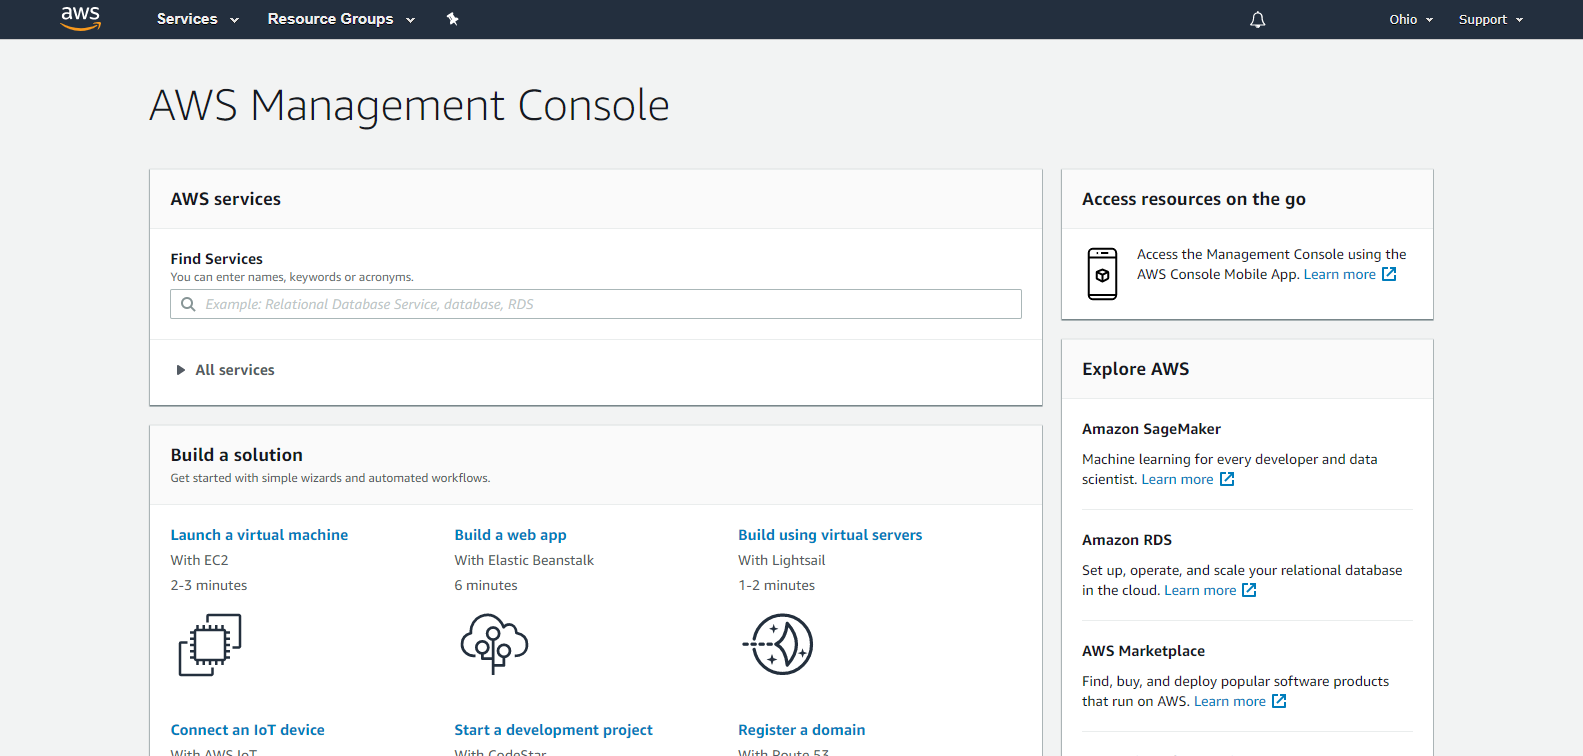The width and height of the screenshot is (1583, 756).
Task: Open the Services dropdown menu
Action: [198, 19]
